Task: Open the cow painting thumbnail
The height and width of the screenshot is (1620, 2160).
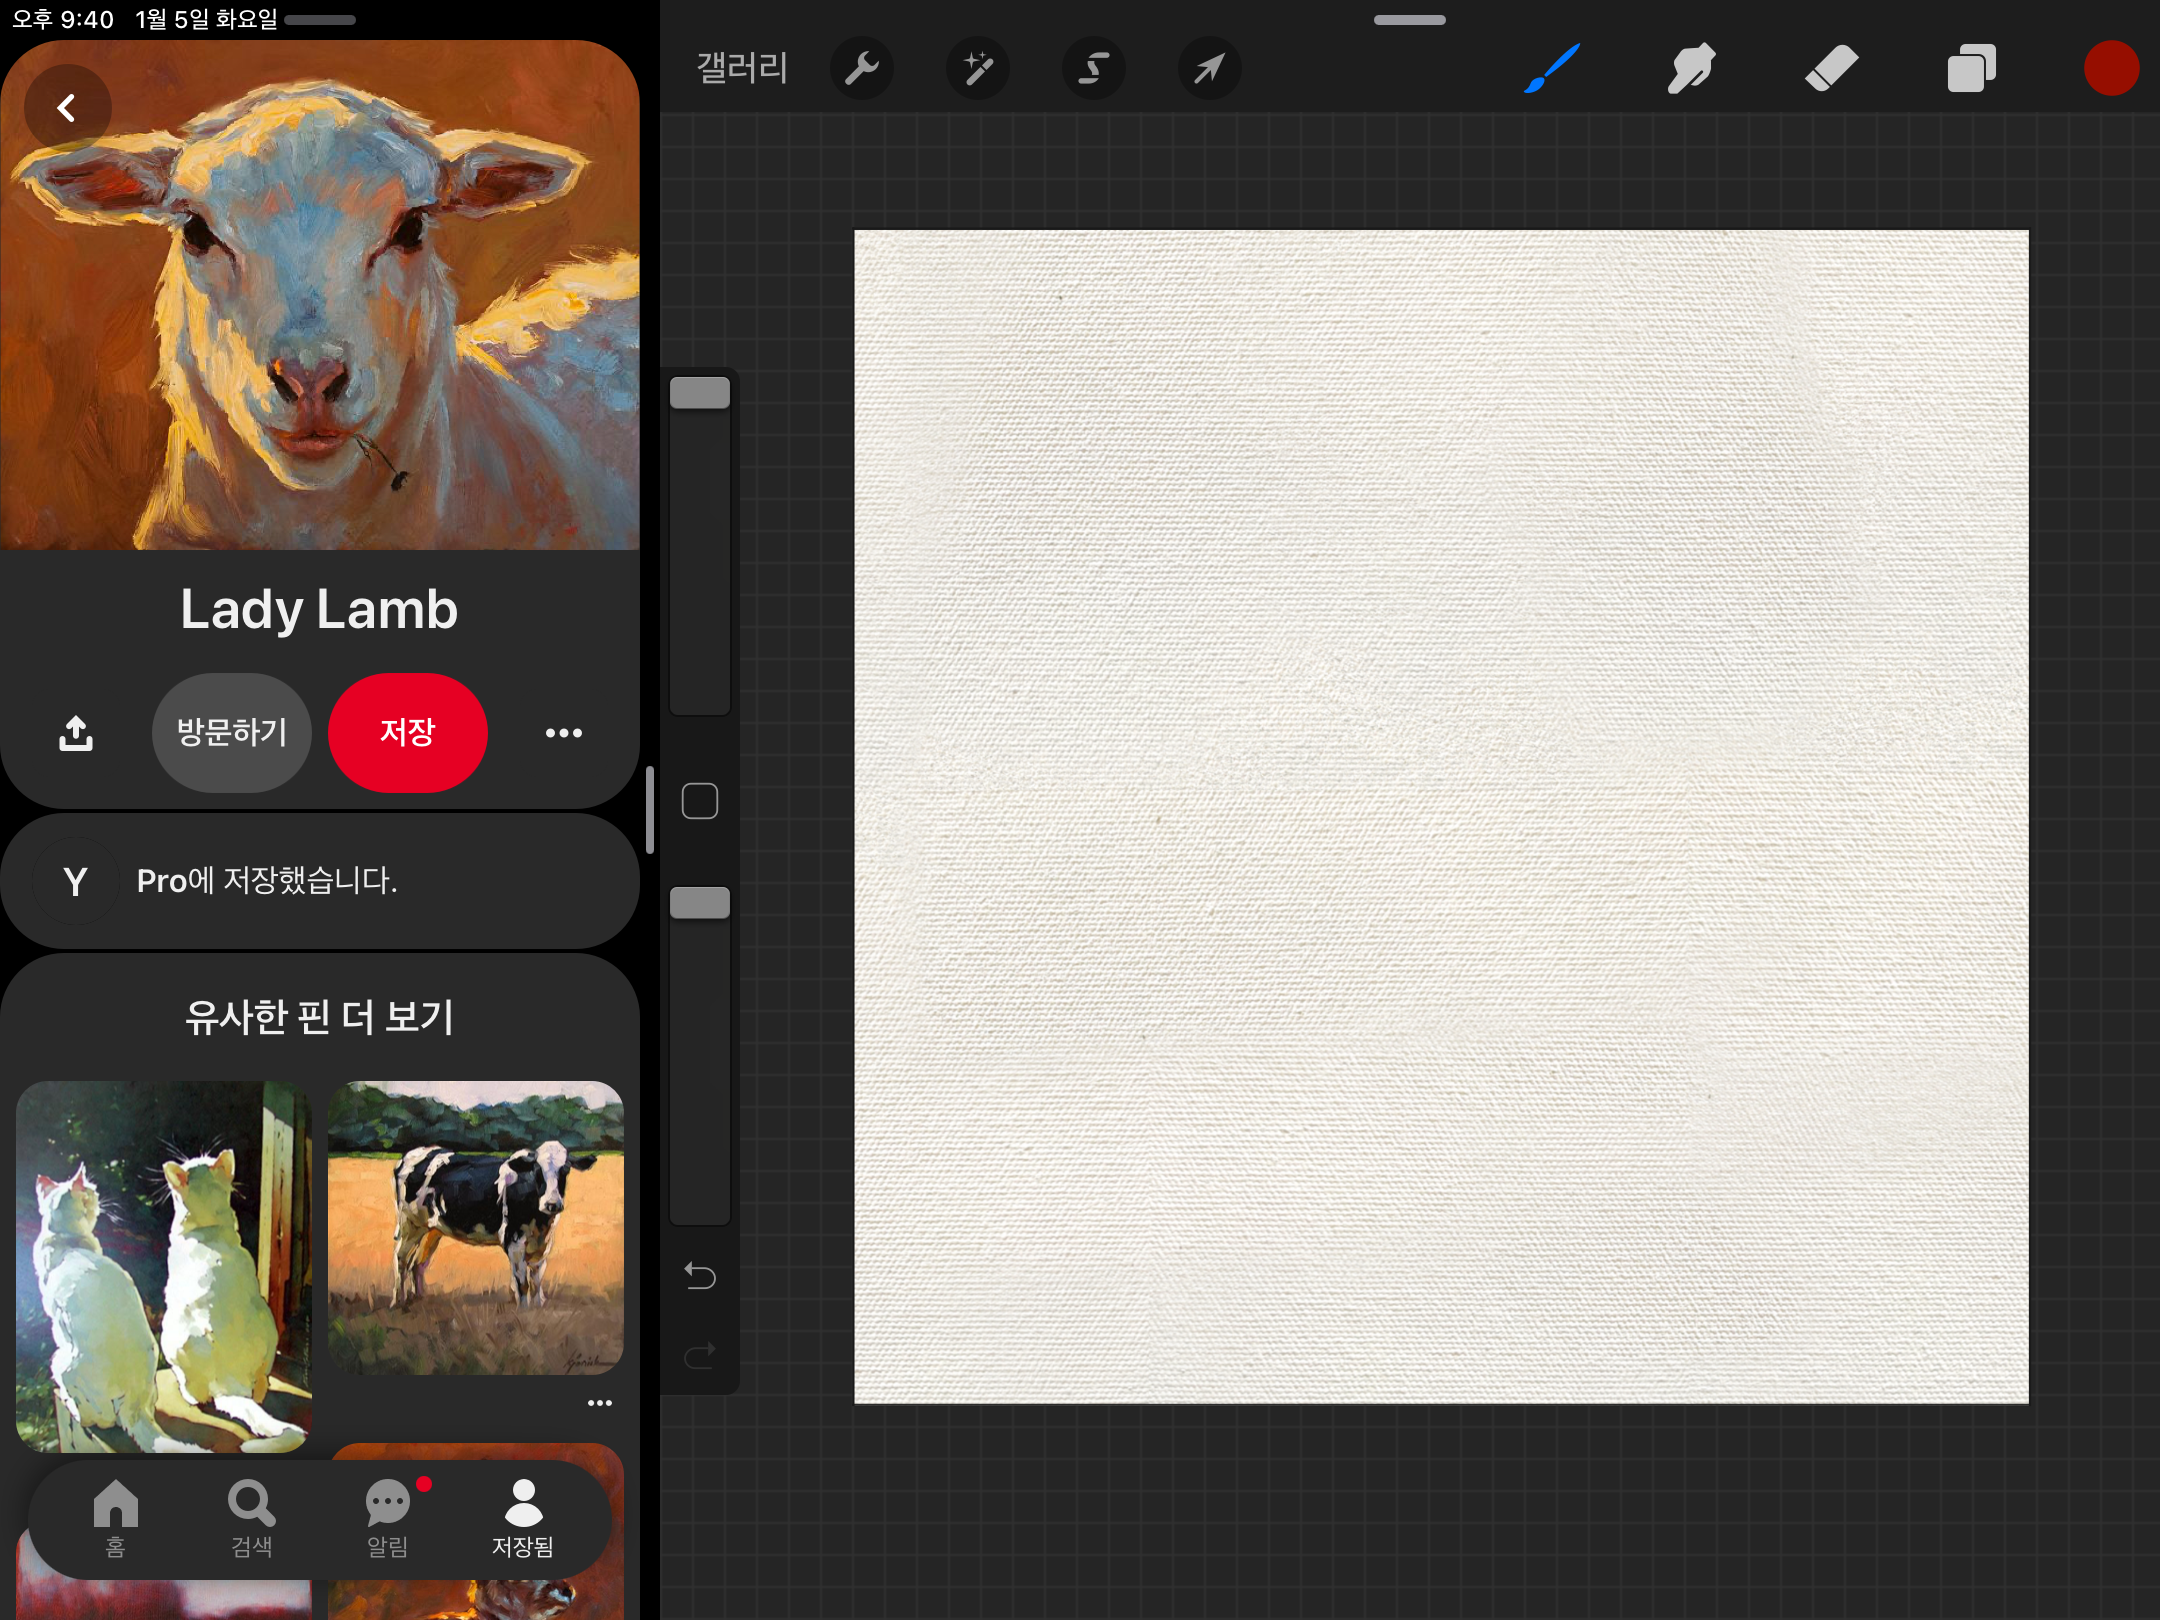Action: (476, 1227)
